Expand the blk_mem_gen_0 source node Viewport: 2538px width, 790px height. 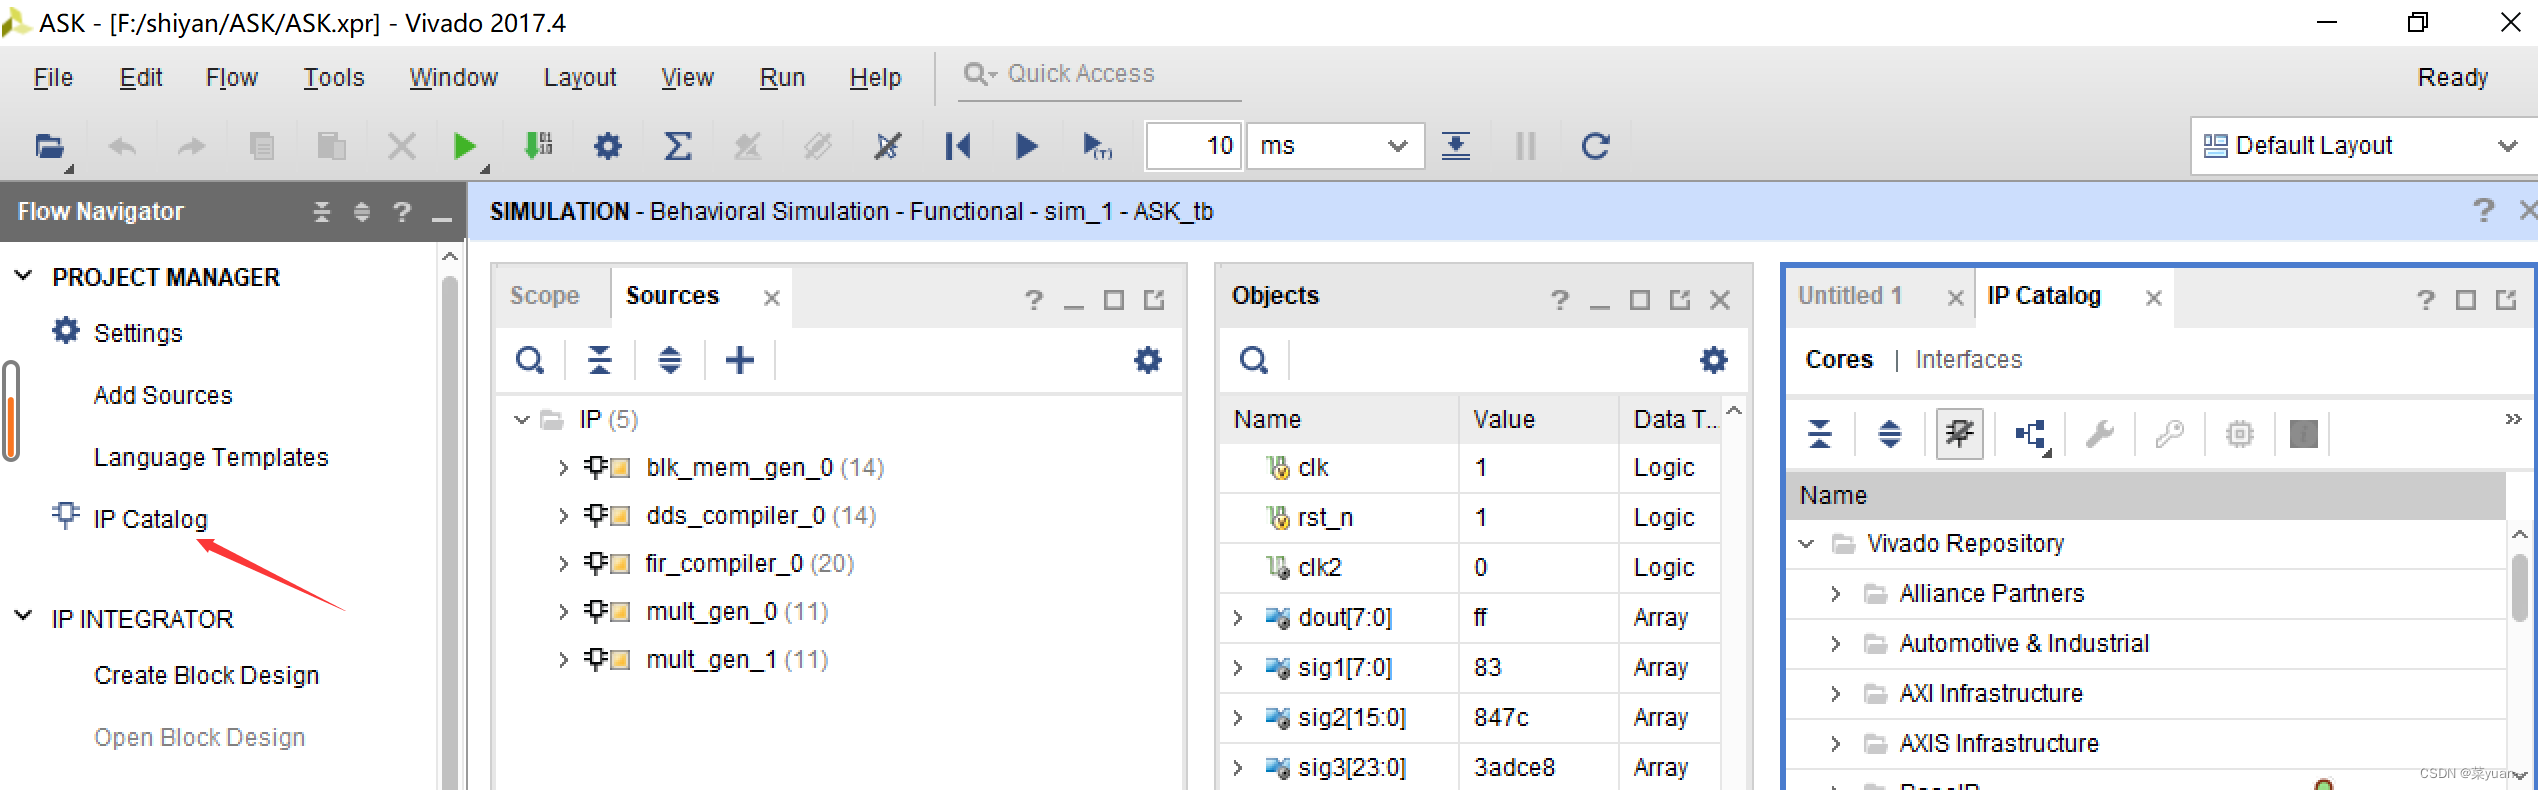click(563, 468)
